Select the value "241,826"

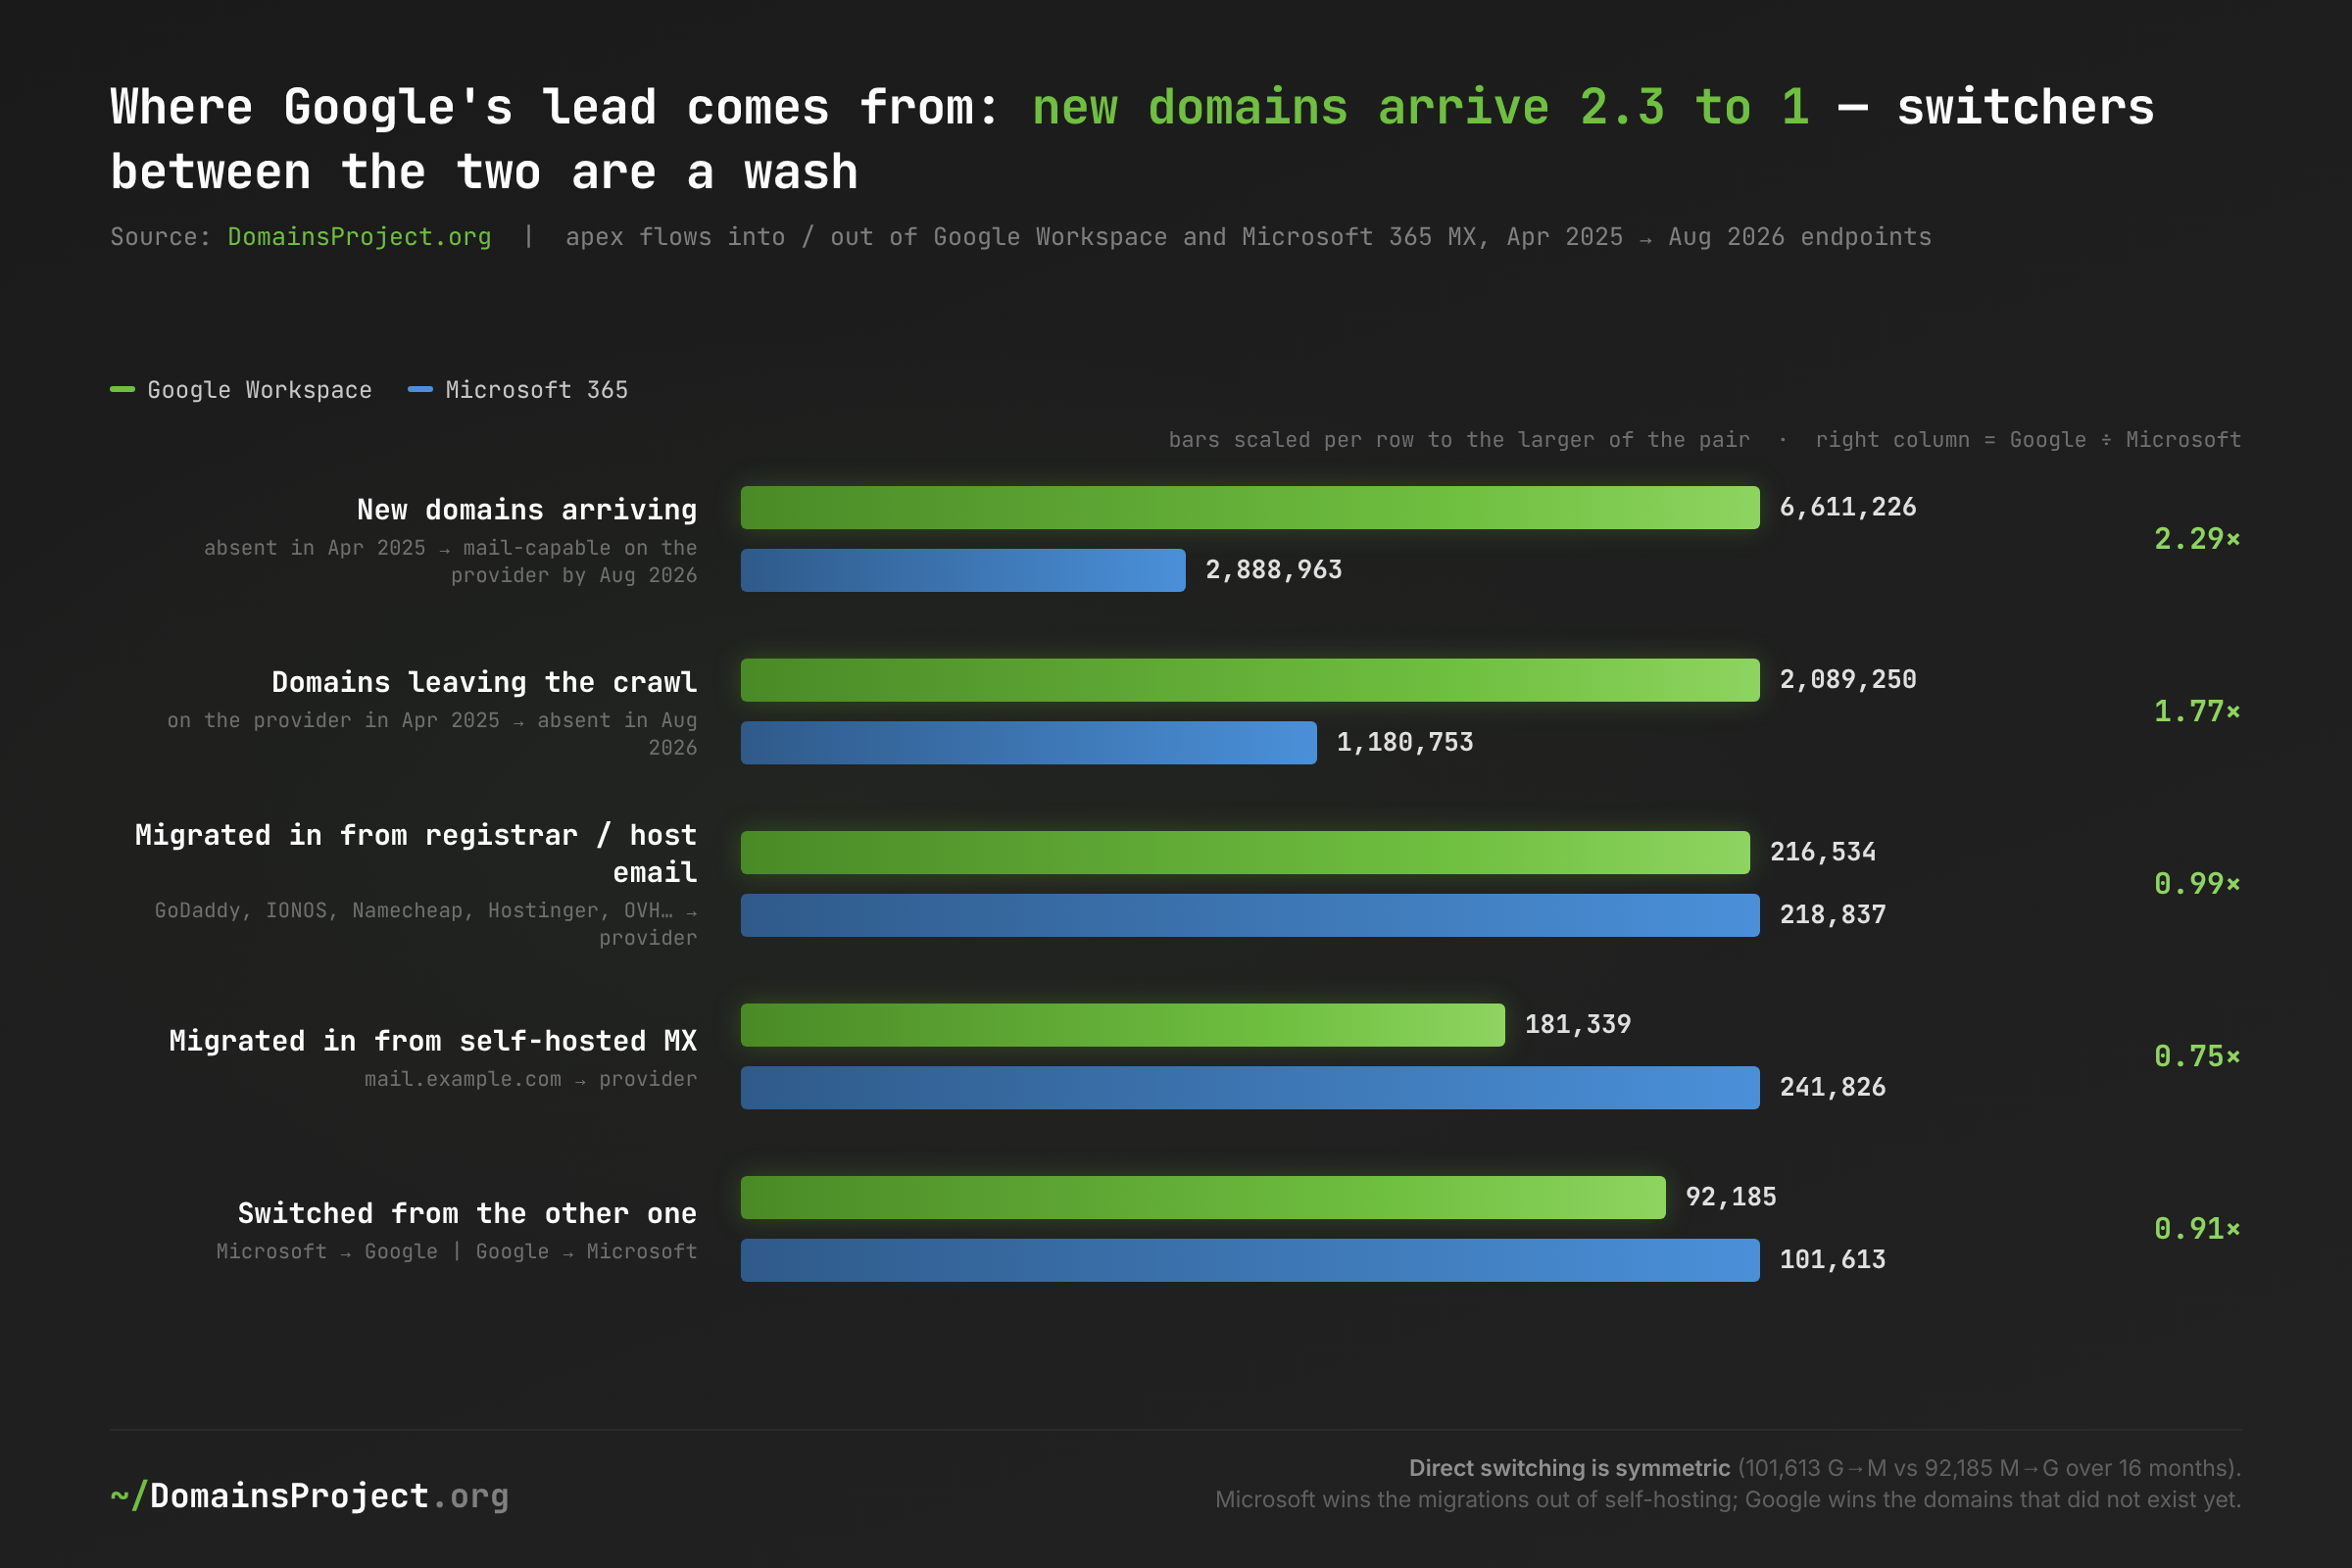tap(1833, 1087)
